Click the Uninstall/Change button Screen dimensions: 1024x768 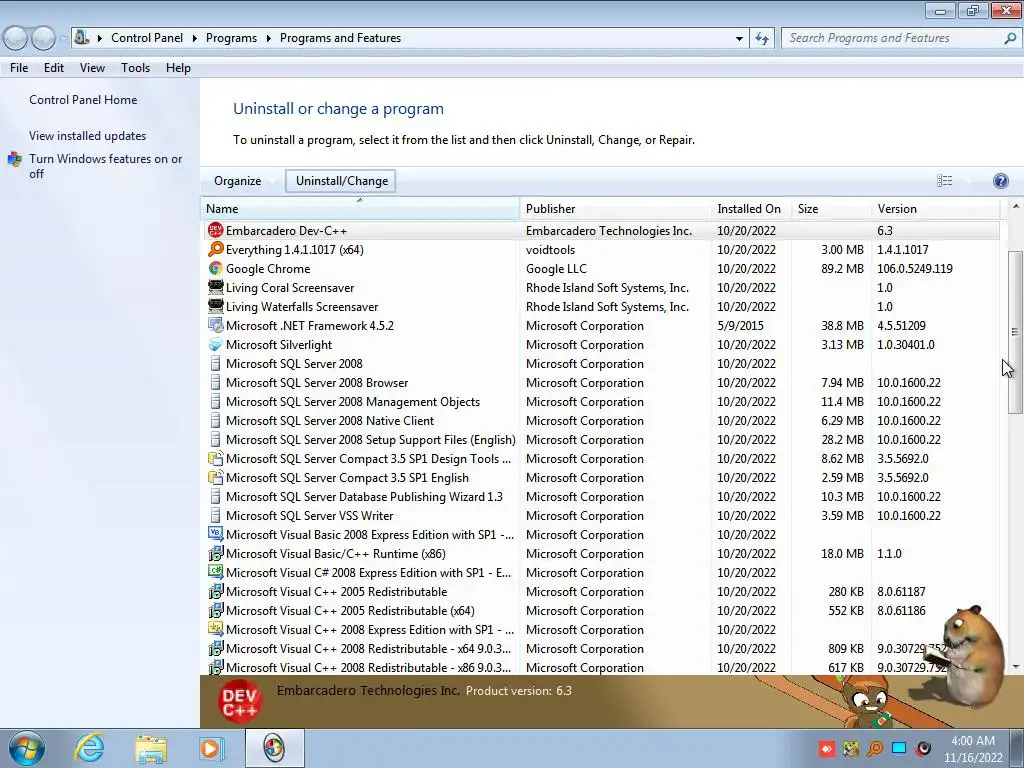[x=342, y=181]
